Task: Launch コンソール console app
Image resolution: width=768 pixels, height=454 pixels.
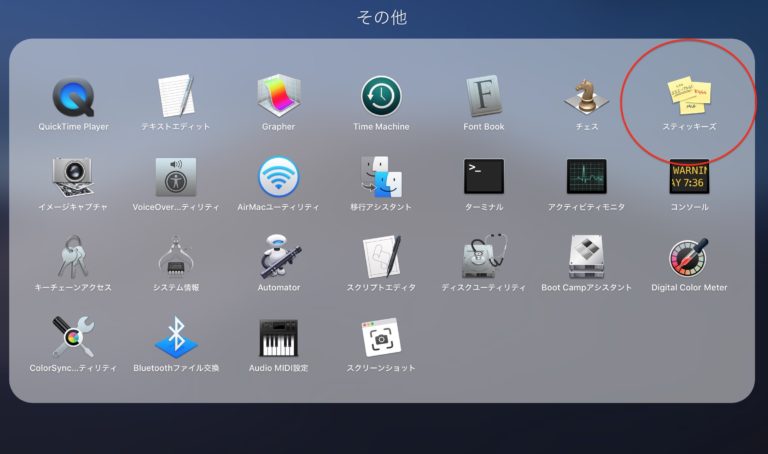Action: [x=689, y=177]
